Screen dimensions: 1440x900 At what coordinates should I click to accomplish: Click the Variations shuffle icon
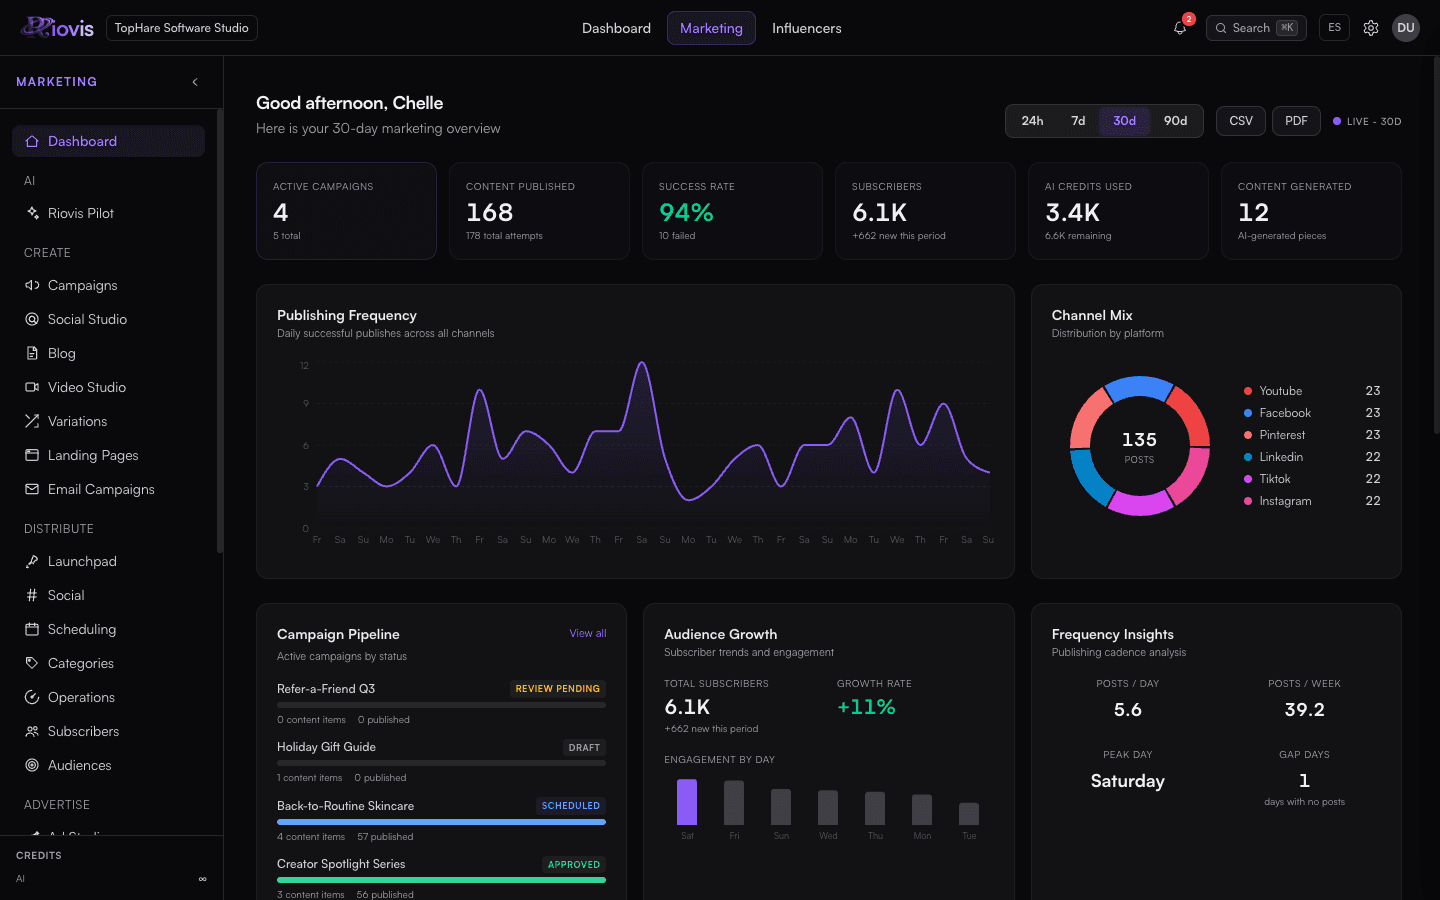[x=32, y=421]
